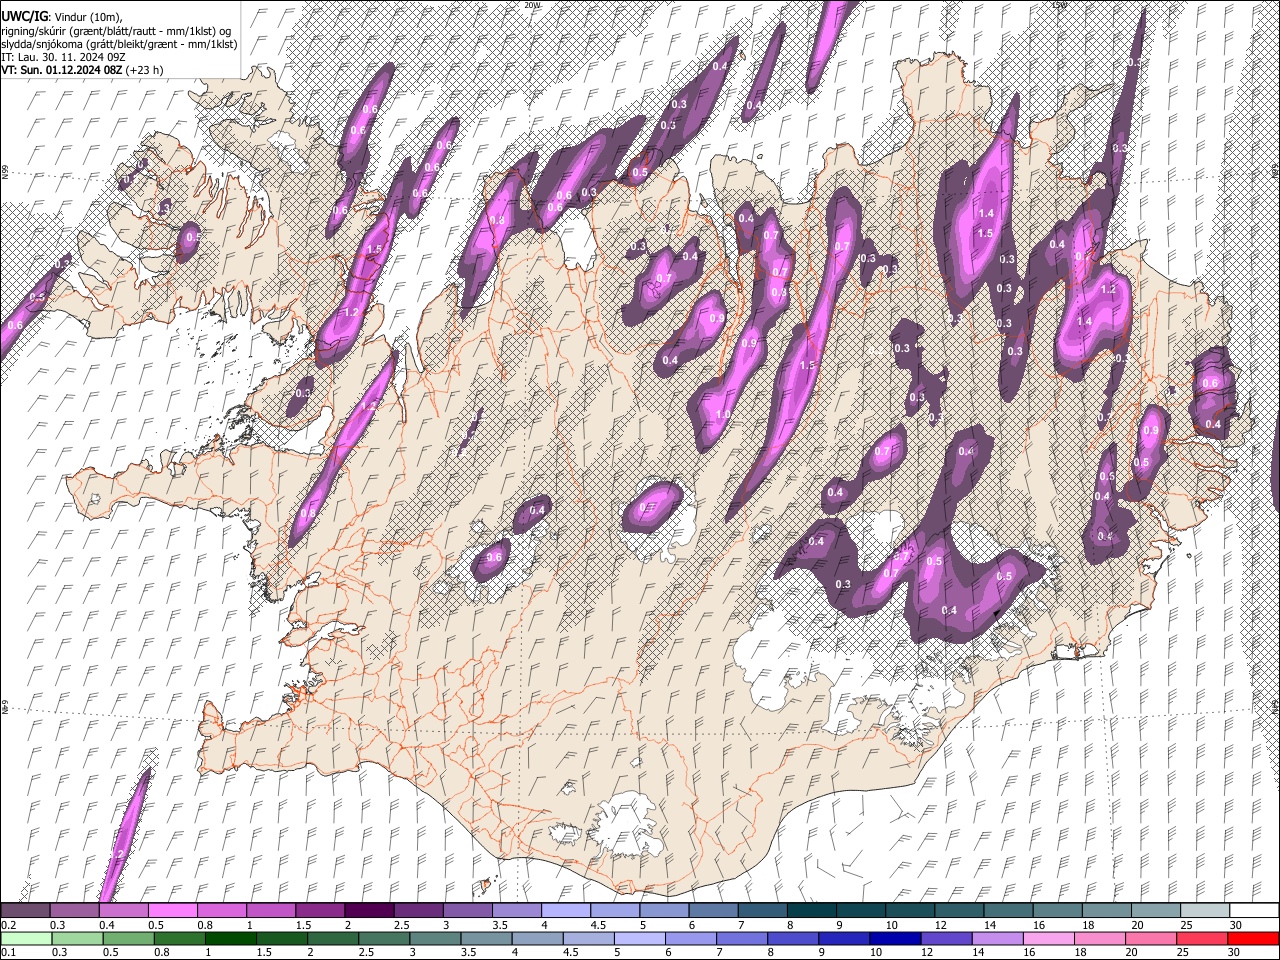Viewport: 1280px width, 960px height.
Task: Click the '15W' longitude label at top
Action: (x=1060, y=5)
